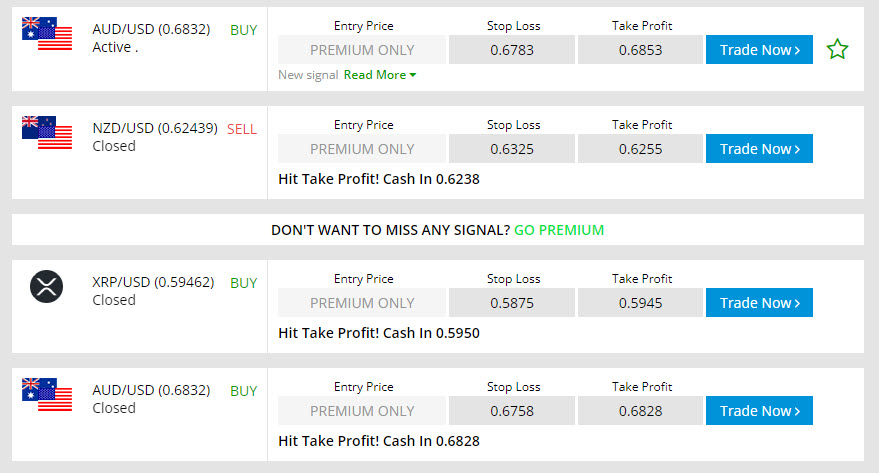
Task: Click the SELL label on NZD/USD
Action: (x=242, y=129)
